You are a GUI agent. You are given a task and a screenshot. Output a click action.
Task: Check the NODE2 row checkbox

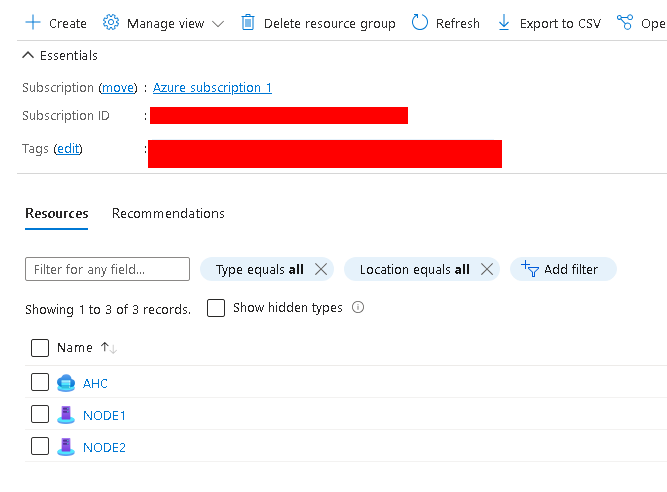point(40,446)
